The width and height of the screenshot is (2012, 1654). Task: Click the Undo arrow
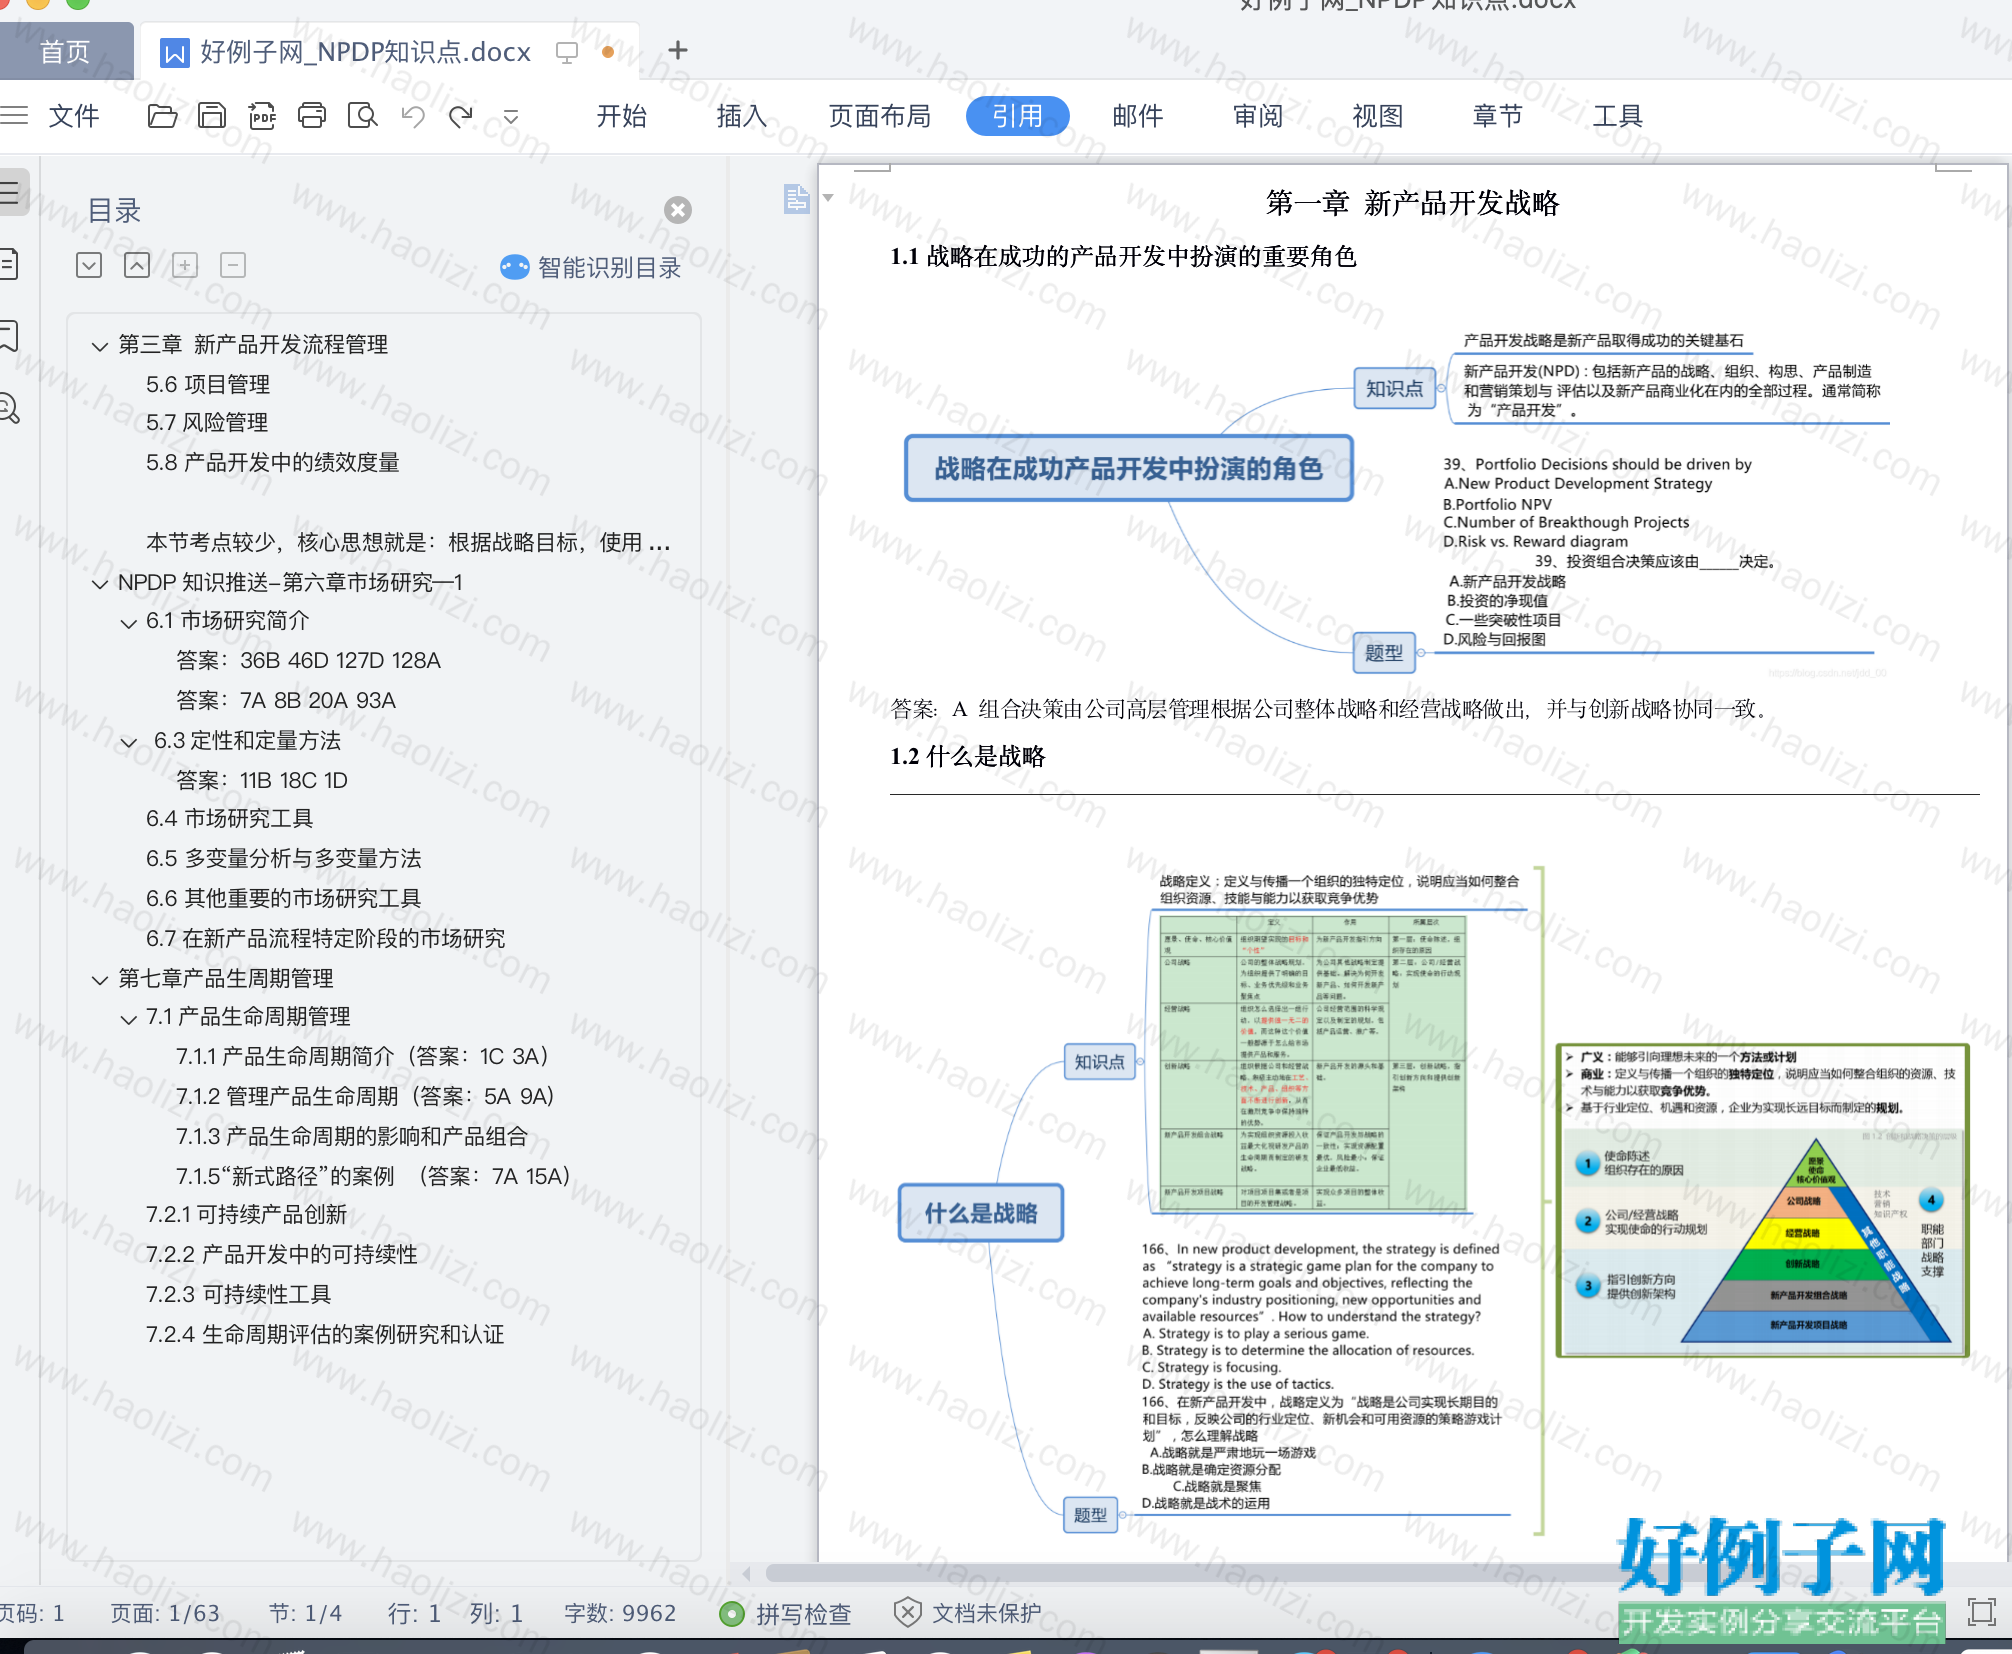[x=413, y=116]
